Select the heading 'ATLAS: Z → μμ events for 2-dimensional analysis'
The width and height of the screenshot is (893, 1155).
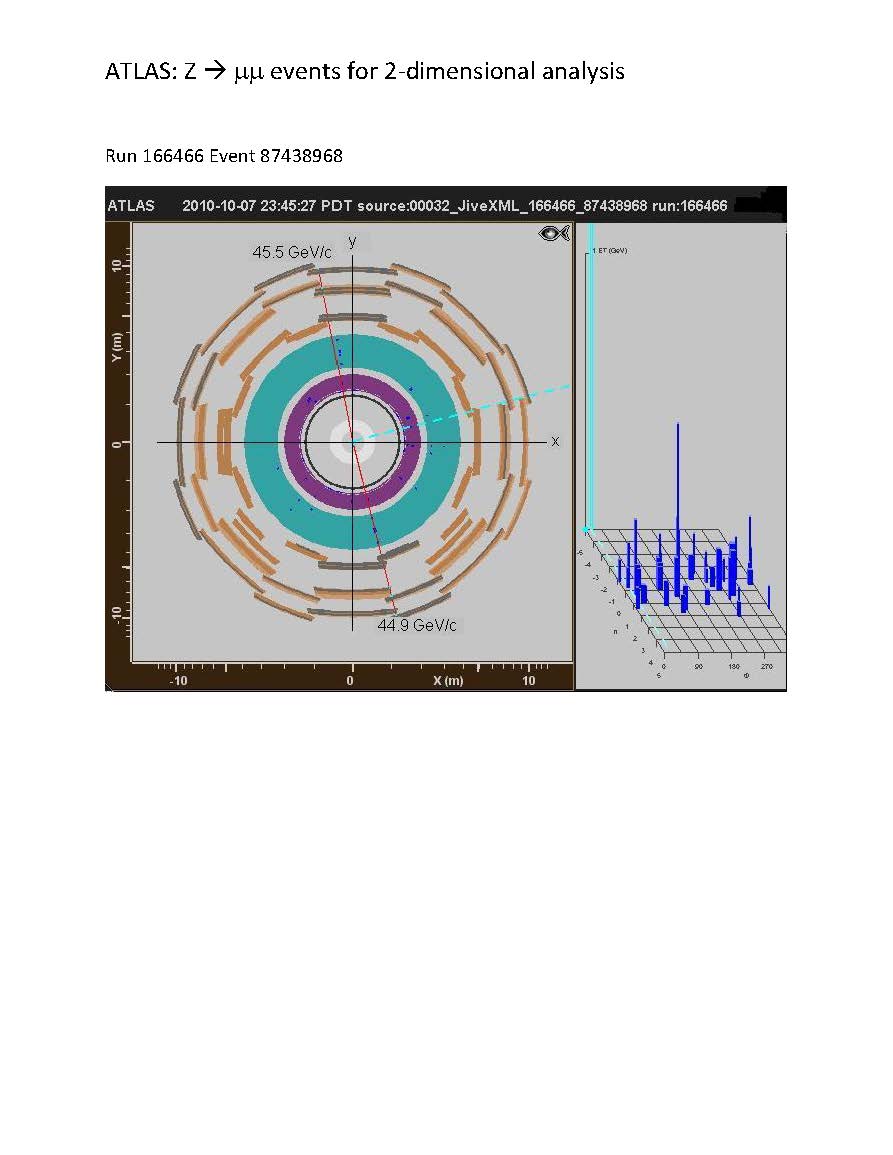tap(365, 71)
